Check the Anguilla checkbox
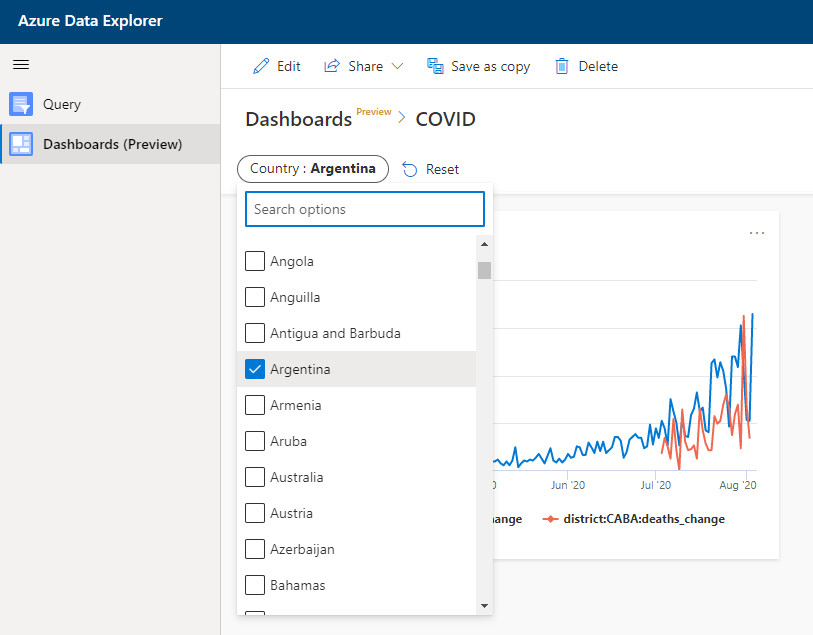 pos(255,297)
